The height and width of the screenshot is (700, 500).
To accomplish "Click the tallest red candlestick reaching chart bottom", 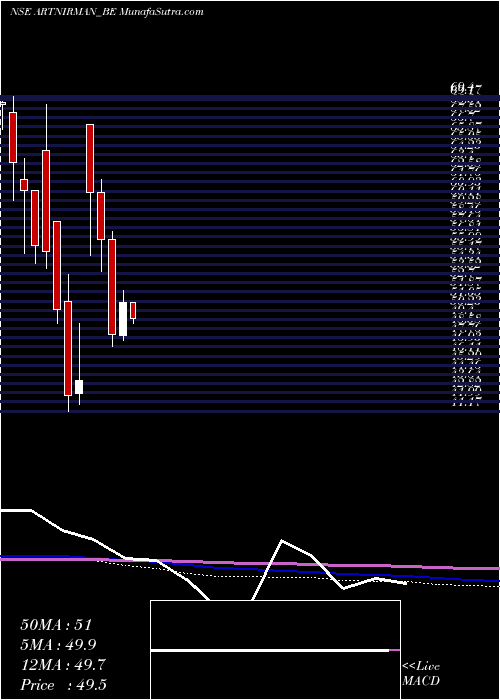I will pos(68,348).
